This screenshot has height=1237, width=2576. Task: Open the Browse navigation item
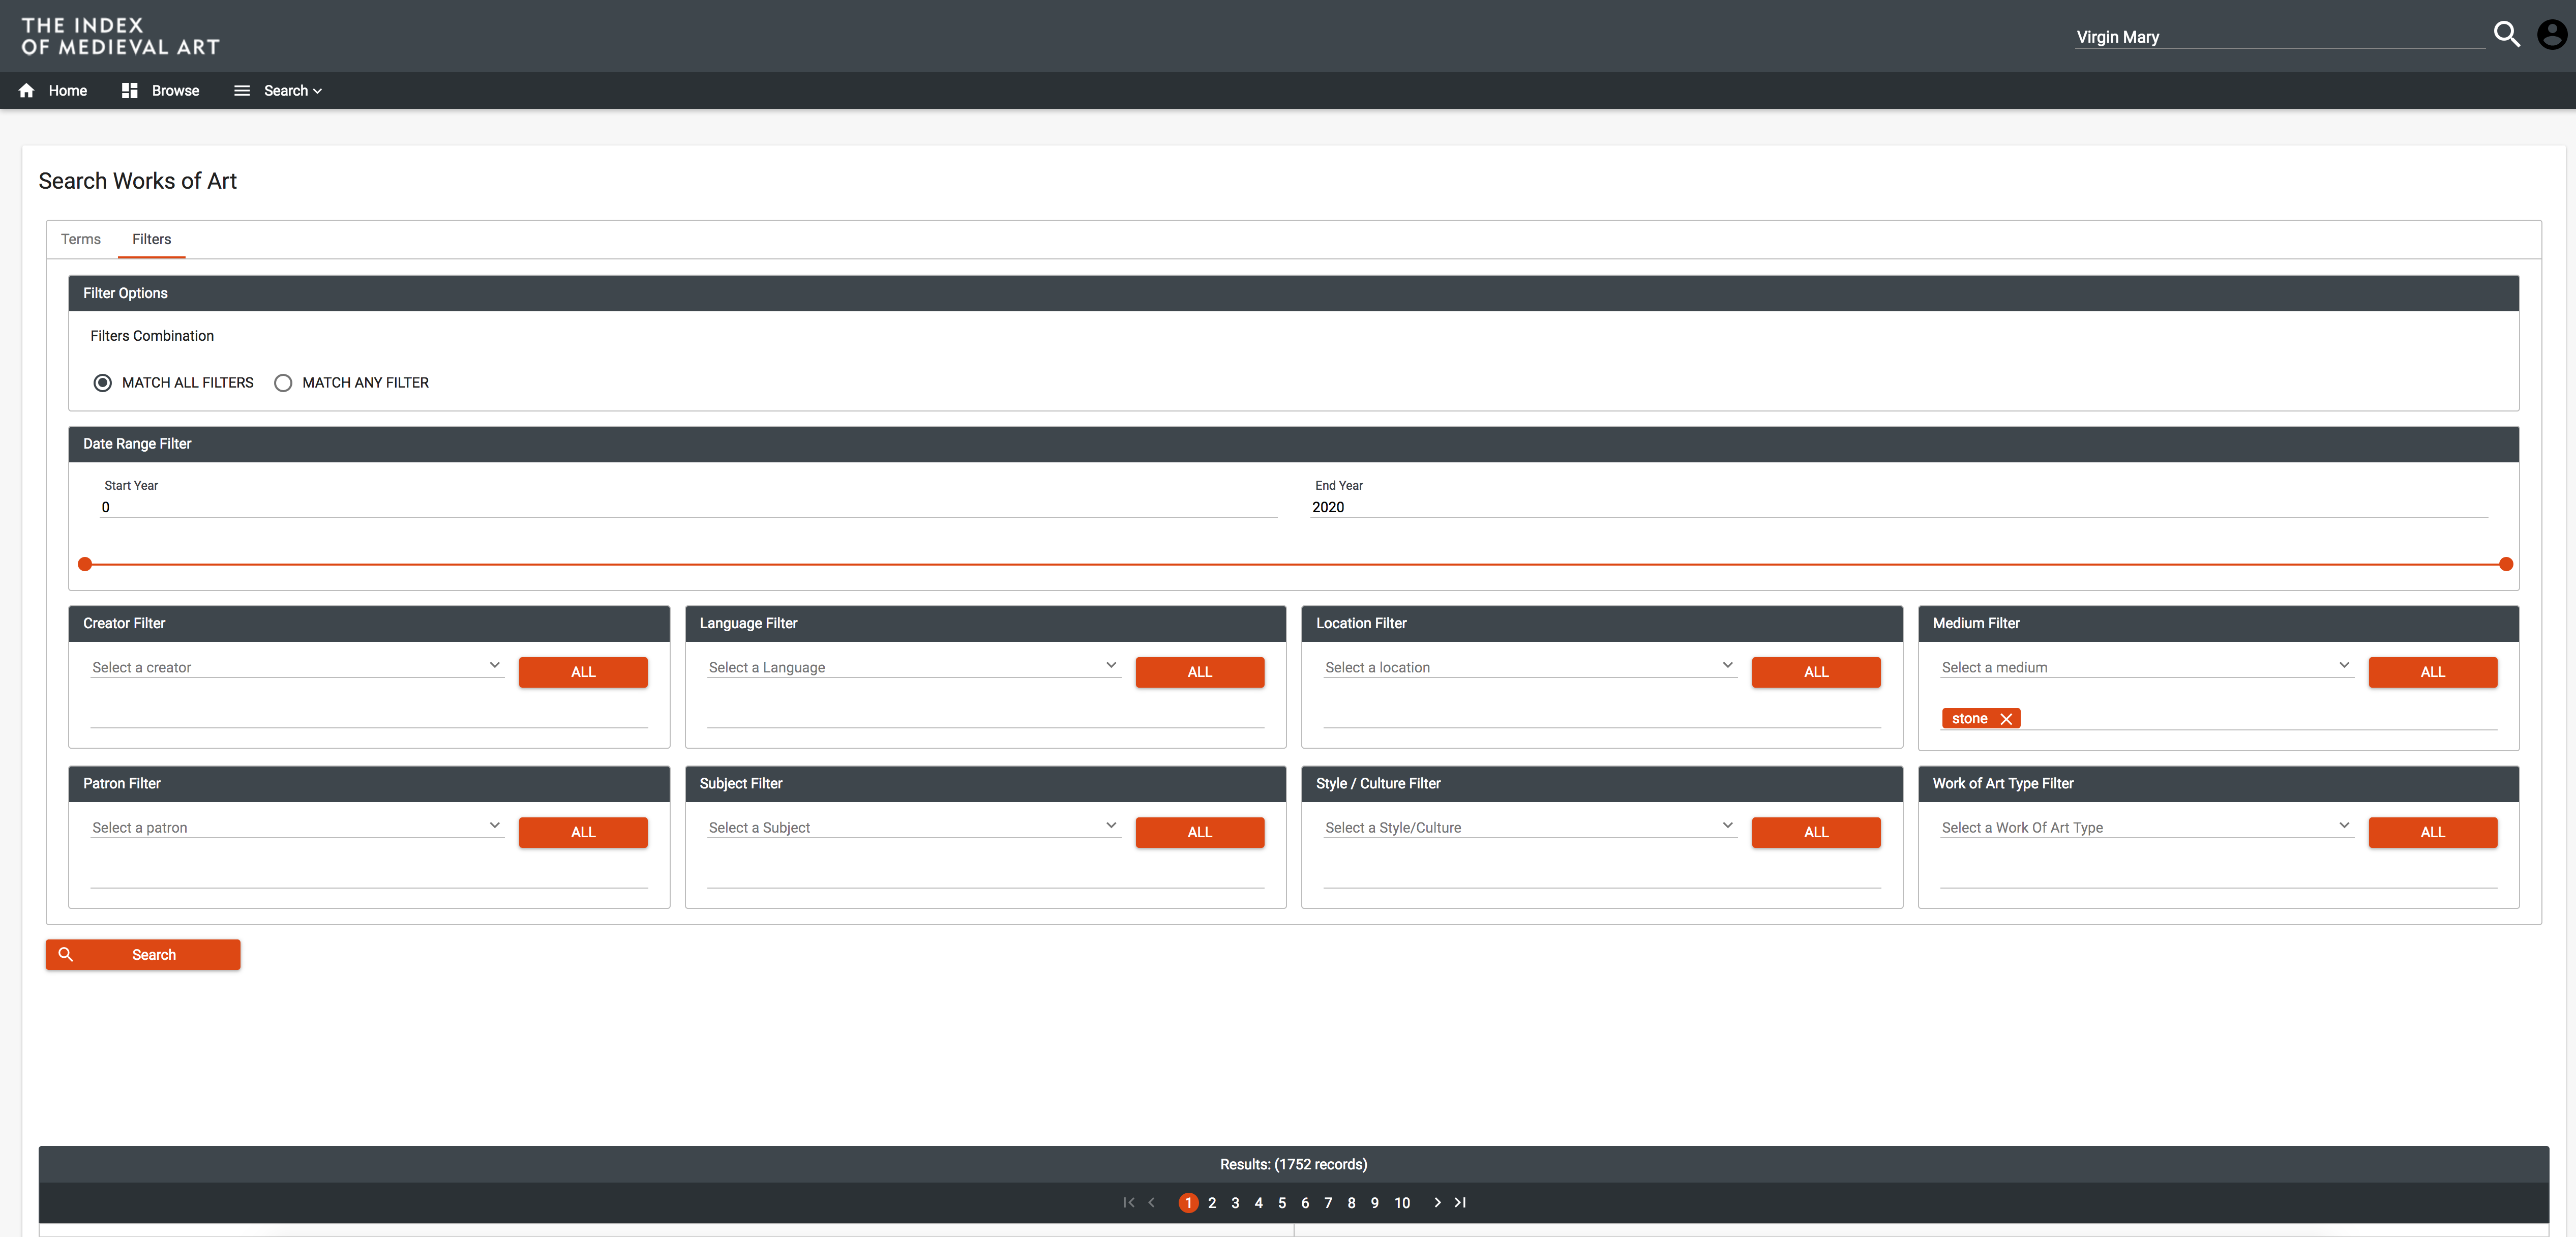tap(176, 91)
